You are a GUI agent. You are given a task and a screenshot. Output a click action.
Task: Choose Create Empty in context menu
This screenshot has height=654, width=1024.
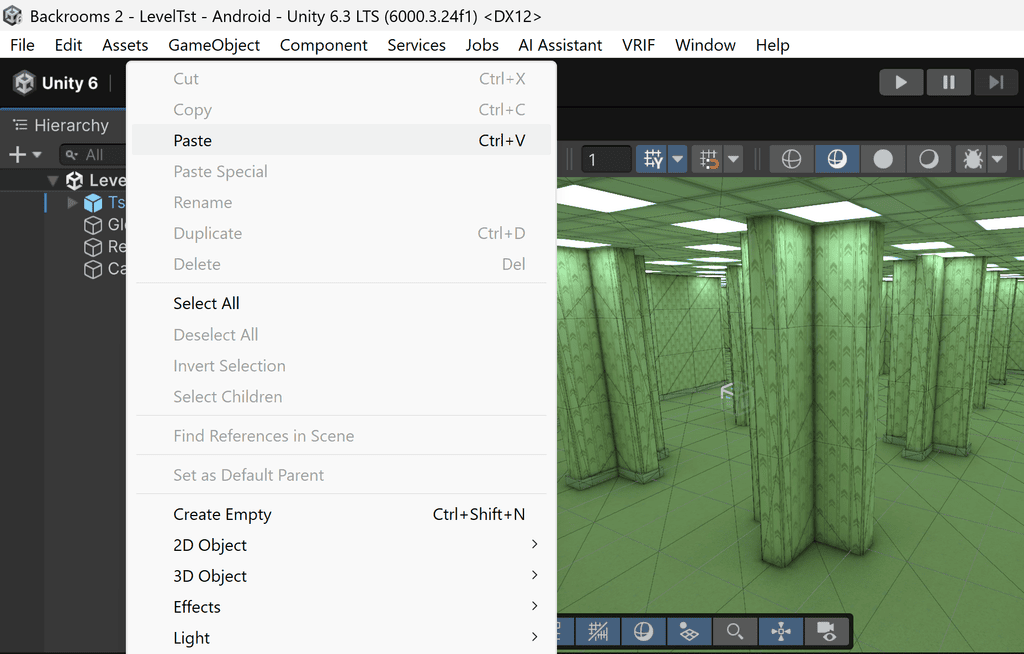(x=341, y=514)
